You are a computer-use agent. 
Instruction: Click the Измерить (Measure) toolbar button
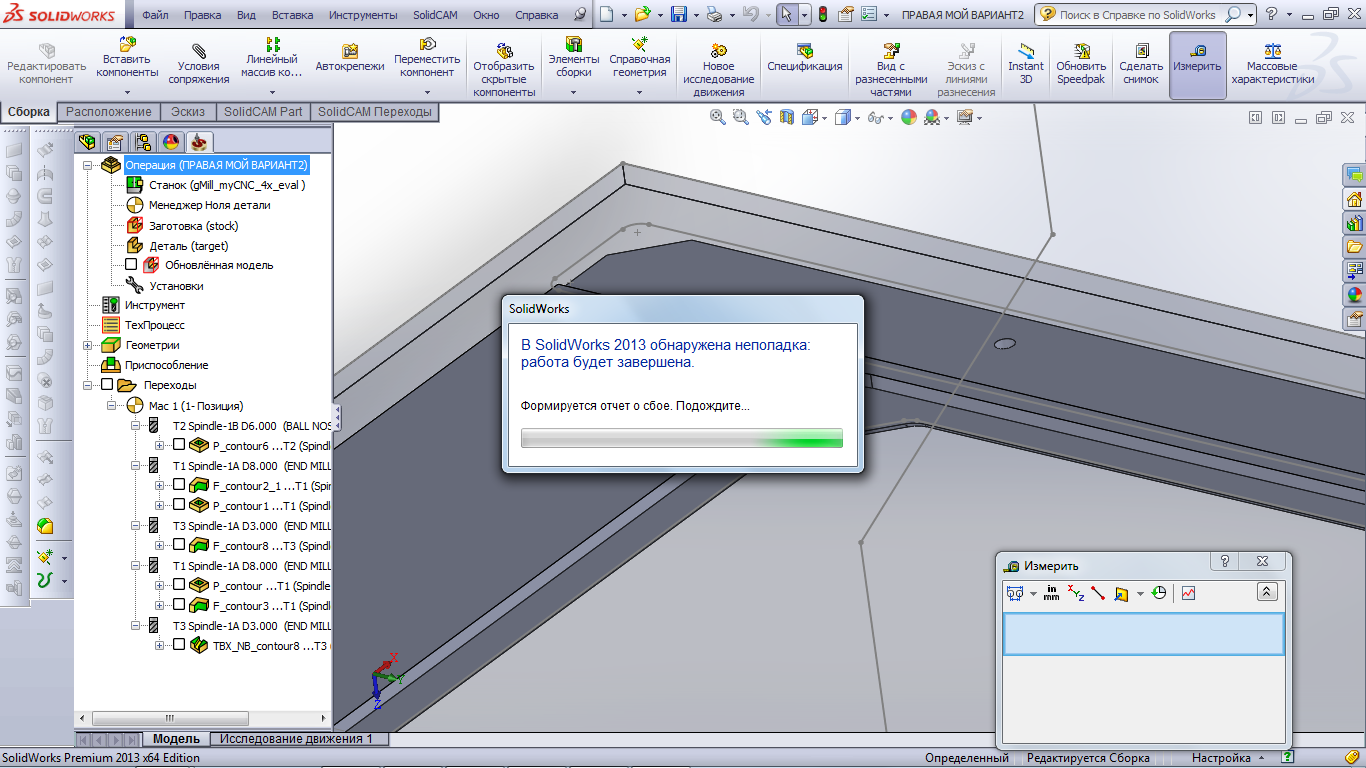click(x=1197, y=65)
